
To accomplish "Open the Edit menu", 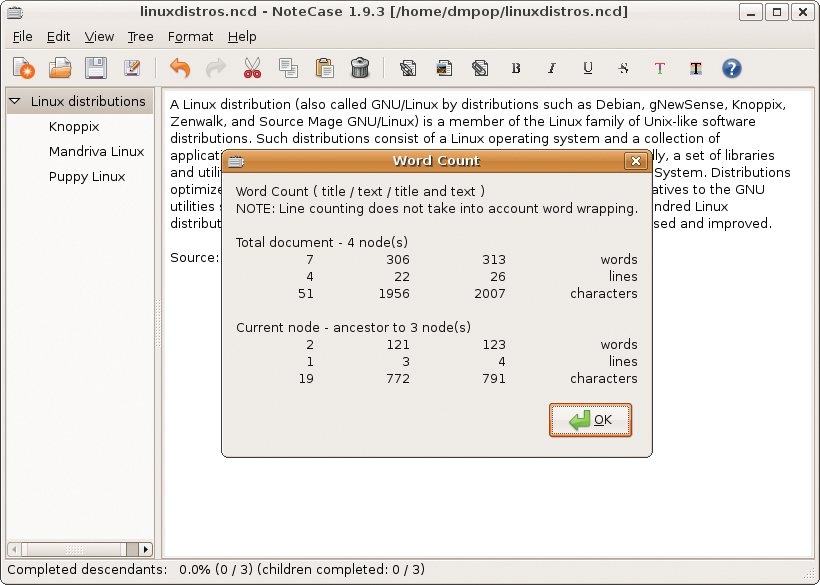I will pyautogui.click(x=58, y=37).
